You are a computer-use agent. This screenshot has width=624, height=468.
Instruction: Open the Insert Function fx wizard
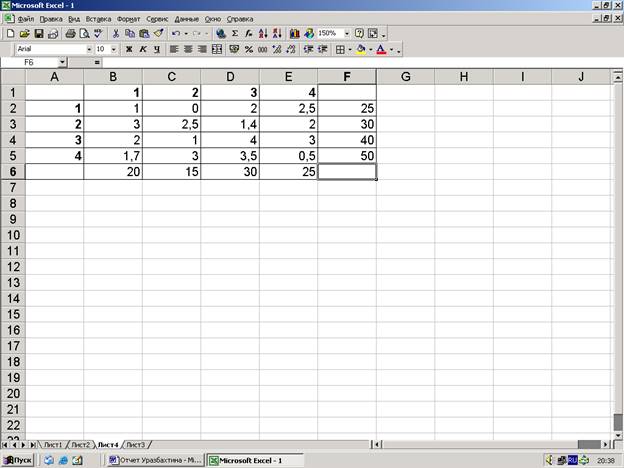pos(249,34)
